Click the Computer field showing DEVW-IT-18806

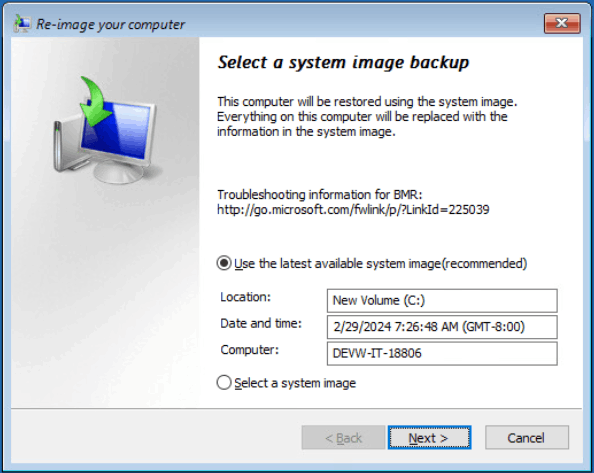[x=442, y=353]
